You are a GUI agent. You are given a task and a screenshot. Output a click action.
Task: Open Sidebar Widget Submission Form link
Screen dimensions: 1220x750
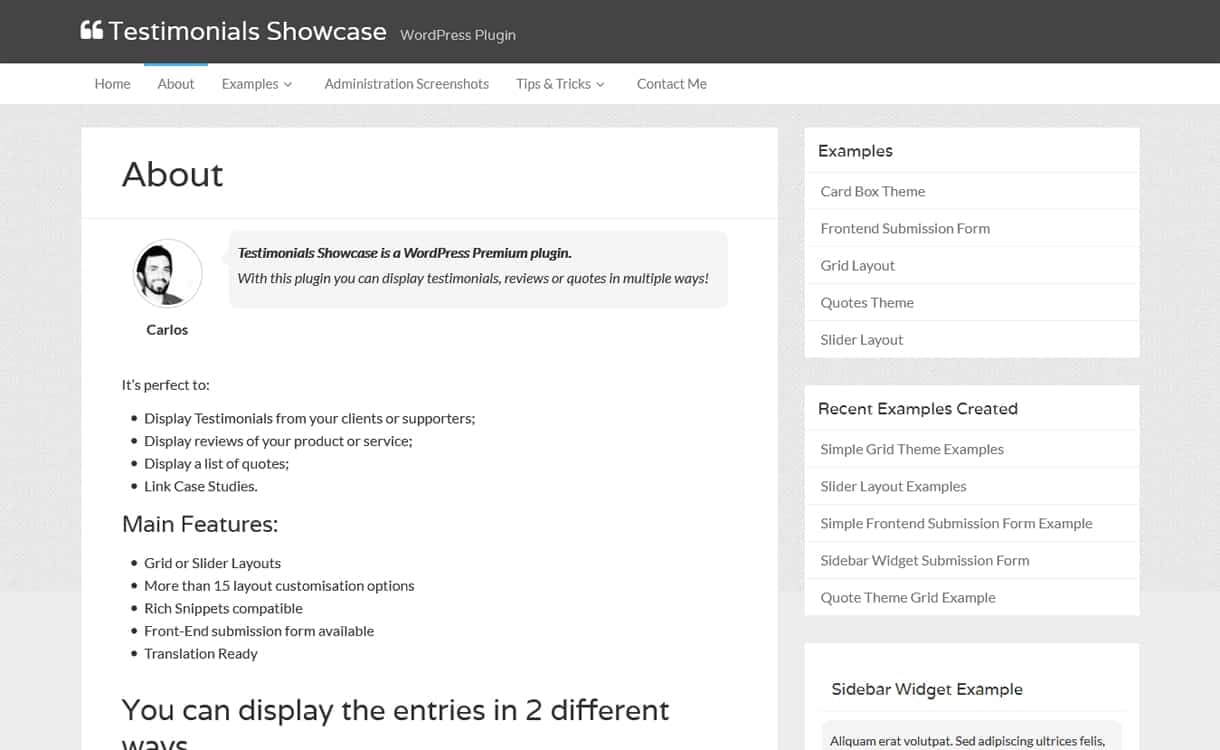click(924, 560)
